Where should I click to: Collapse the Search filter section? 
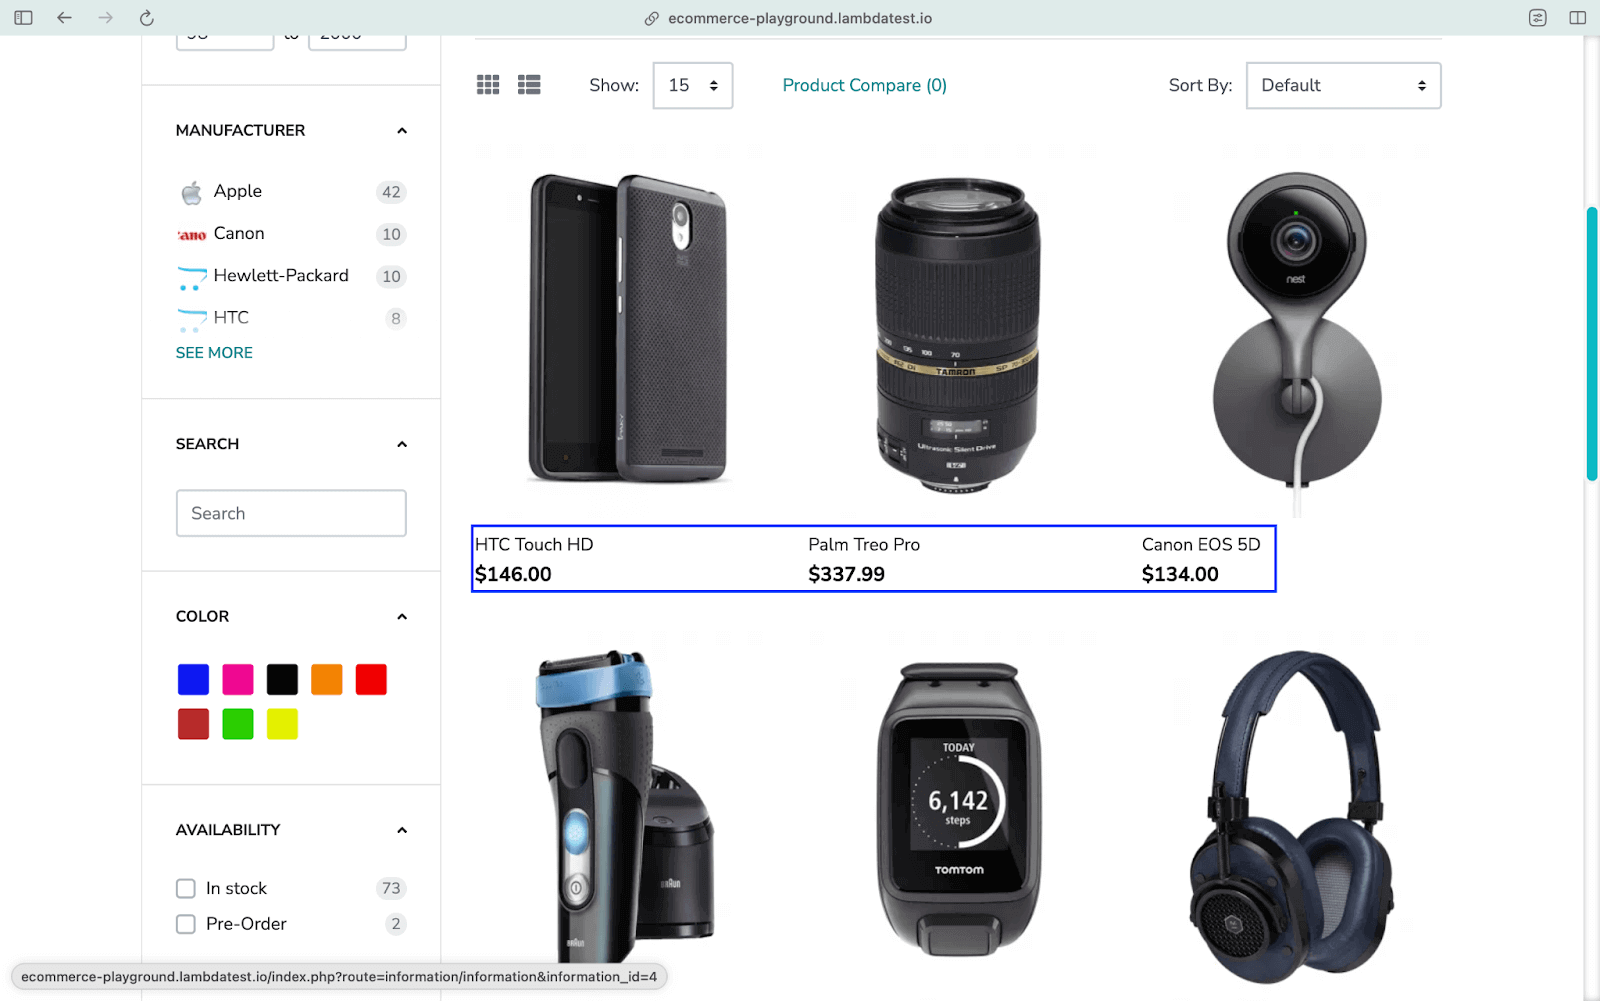(x=402, y=444)
